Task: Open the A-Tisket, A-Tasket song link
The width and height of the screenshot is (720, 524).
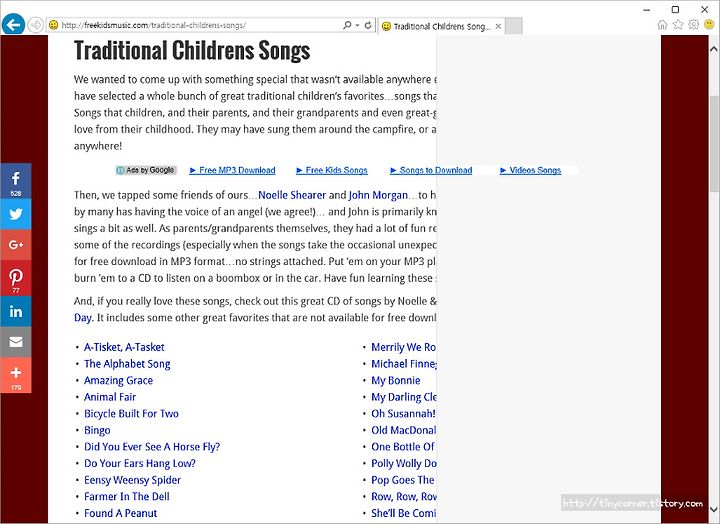Action: 124,347
